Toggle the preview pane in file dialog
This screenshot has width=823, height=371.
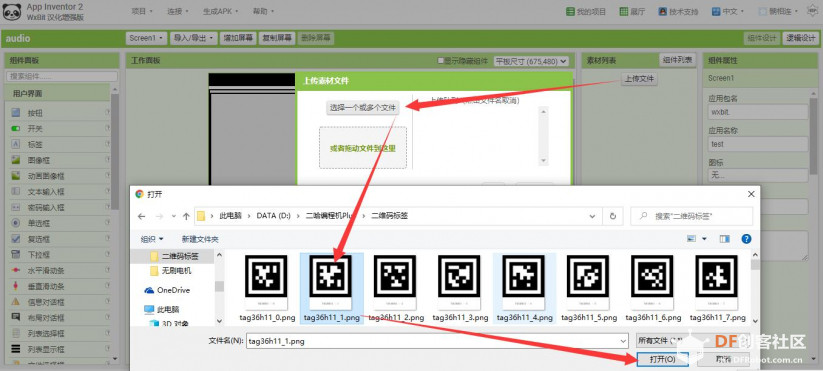click(725, 239)
